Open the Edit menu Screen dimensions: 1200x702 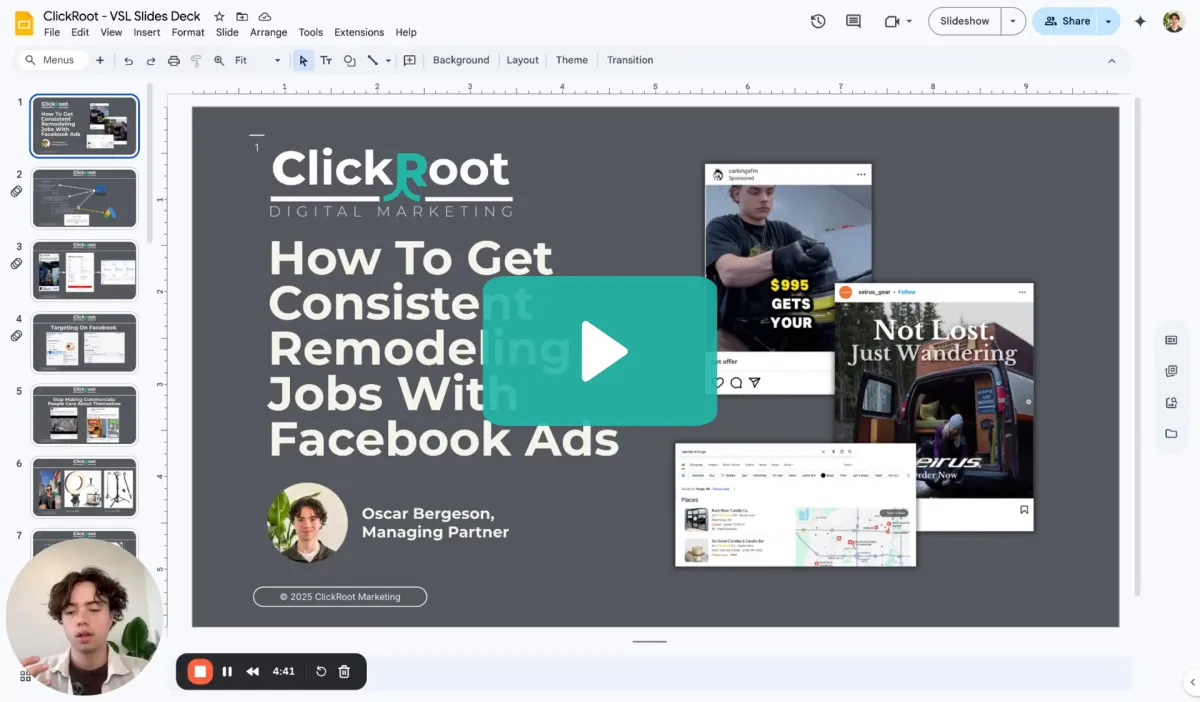[x=80, y=32]
